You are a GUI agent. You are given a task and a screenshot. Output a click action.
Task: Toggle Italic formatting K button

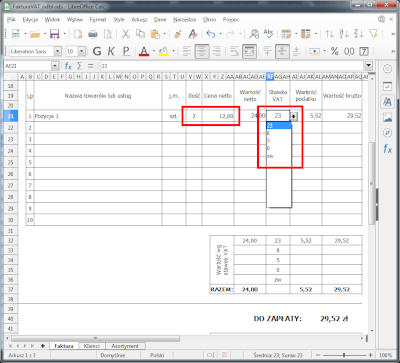(111, 51)
